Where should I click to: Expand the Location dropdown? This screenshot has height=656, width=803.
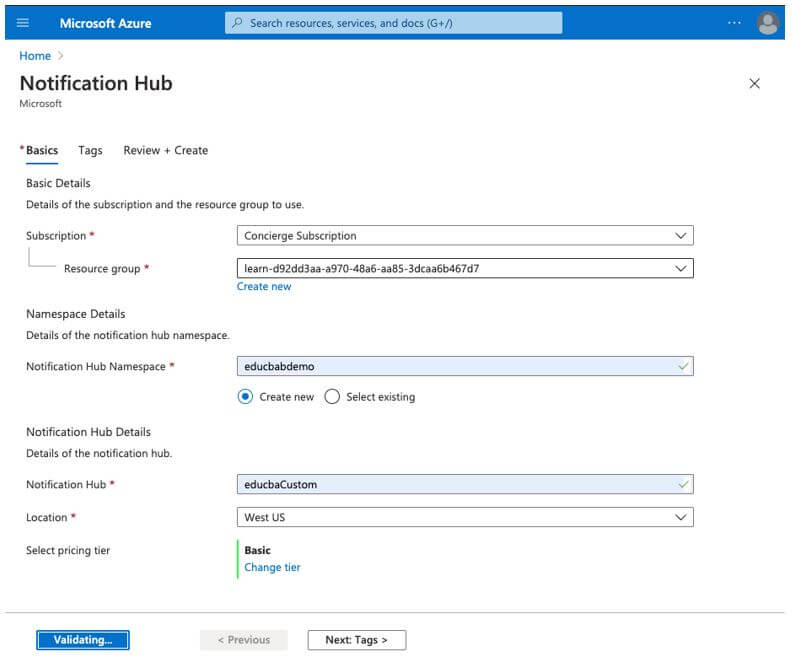[x=465, y=517]
